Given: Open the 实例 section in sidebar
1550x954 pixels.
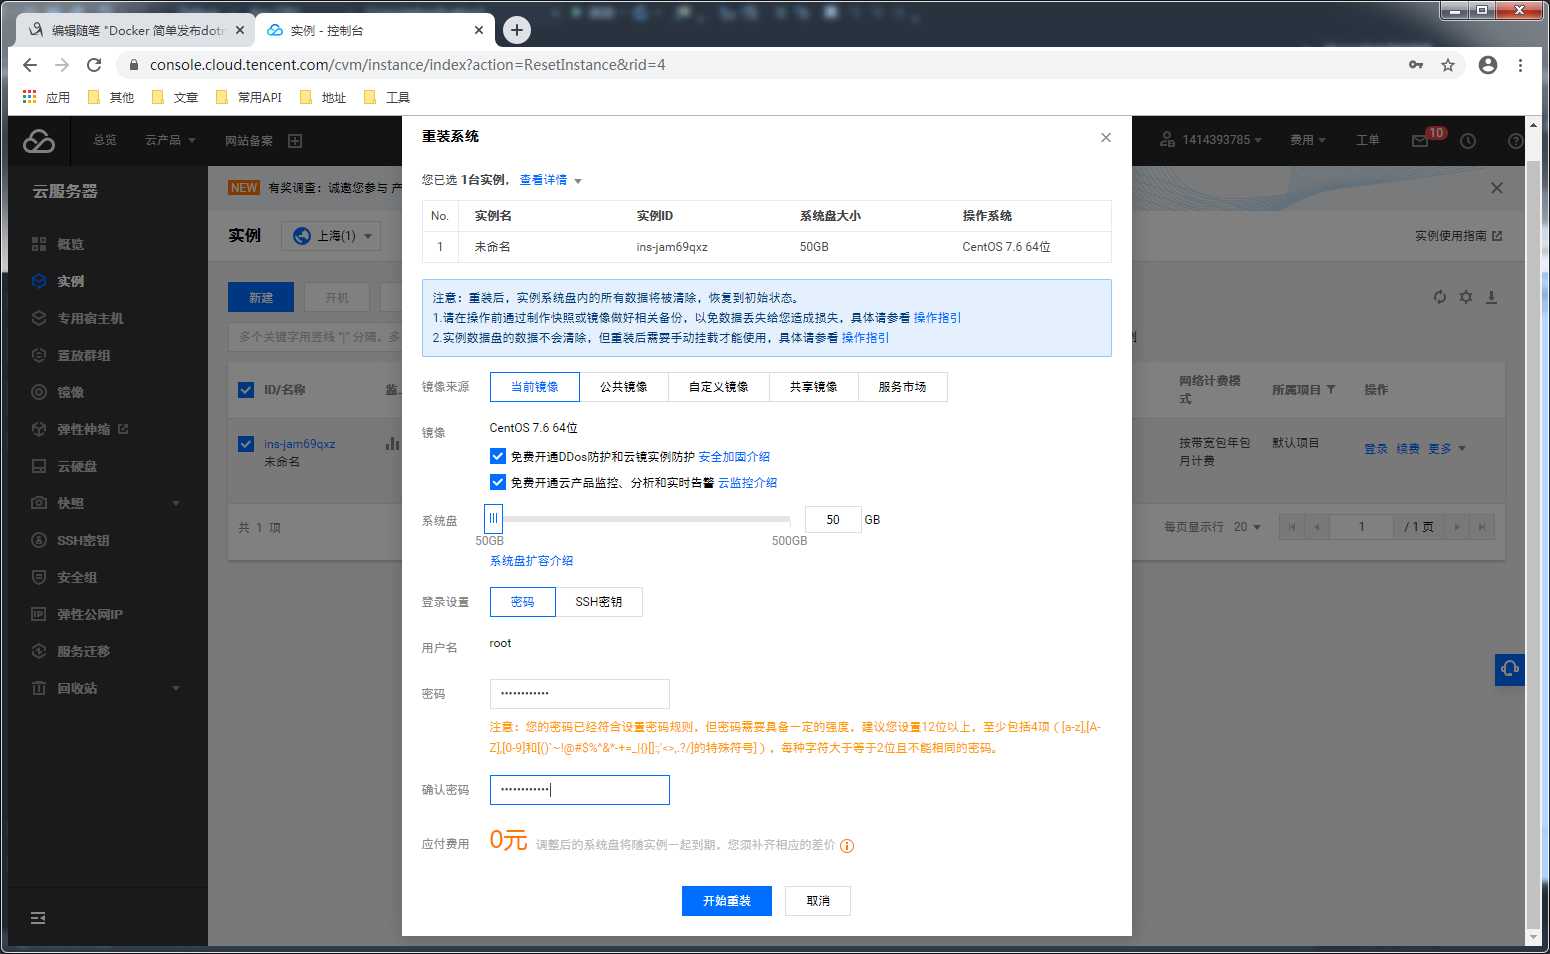Looking at the screenshot, I should pos(69,281).
